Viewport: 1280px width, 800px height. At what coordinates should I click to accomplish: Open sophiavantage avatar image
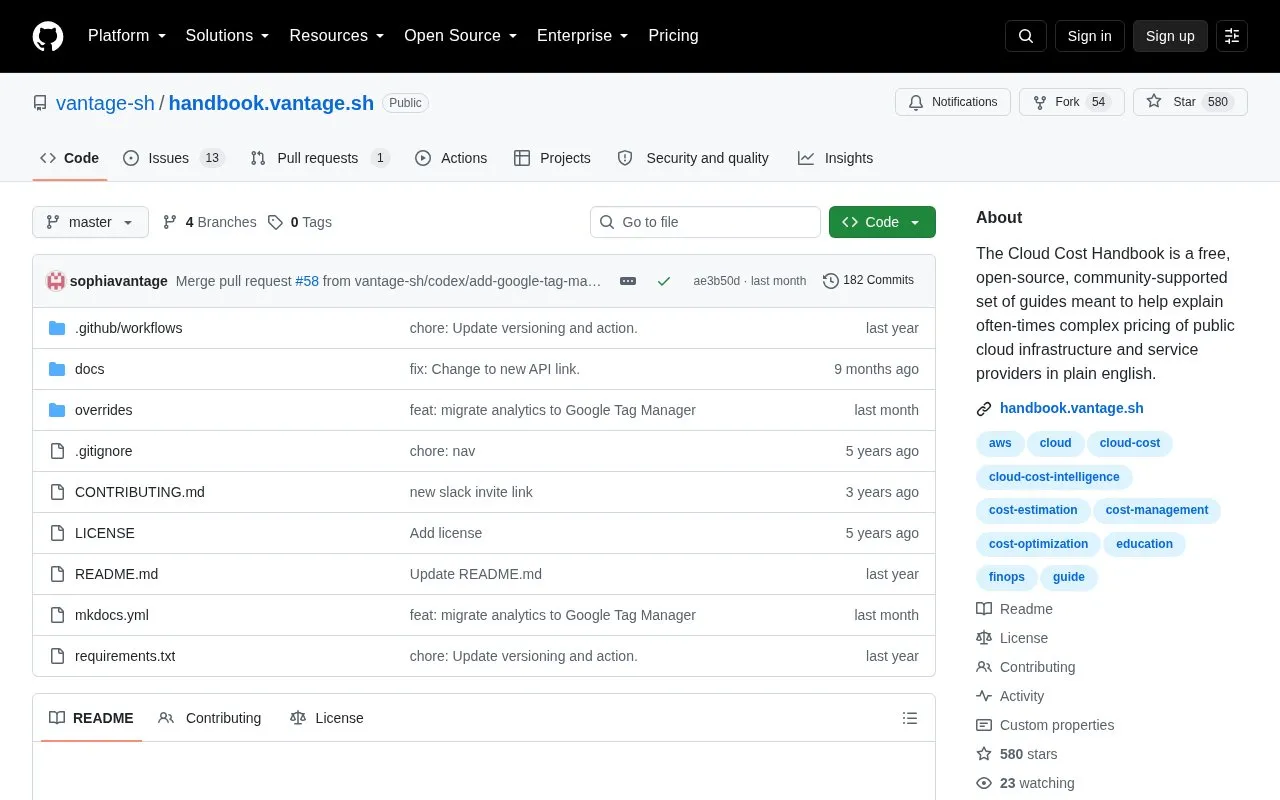[x=56, y=281]
